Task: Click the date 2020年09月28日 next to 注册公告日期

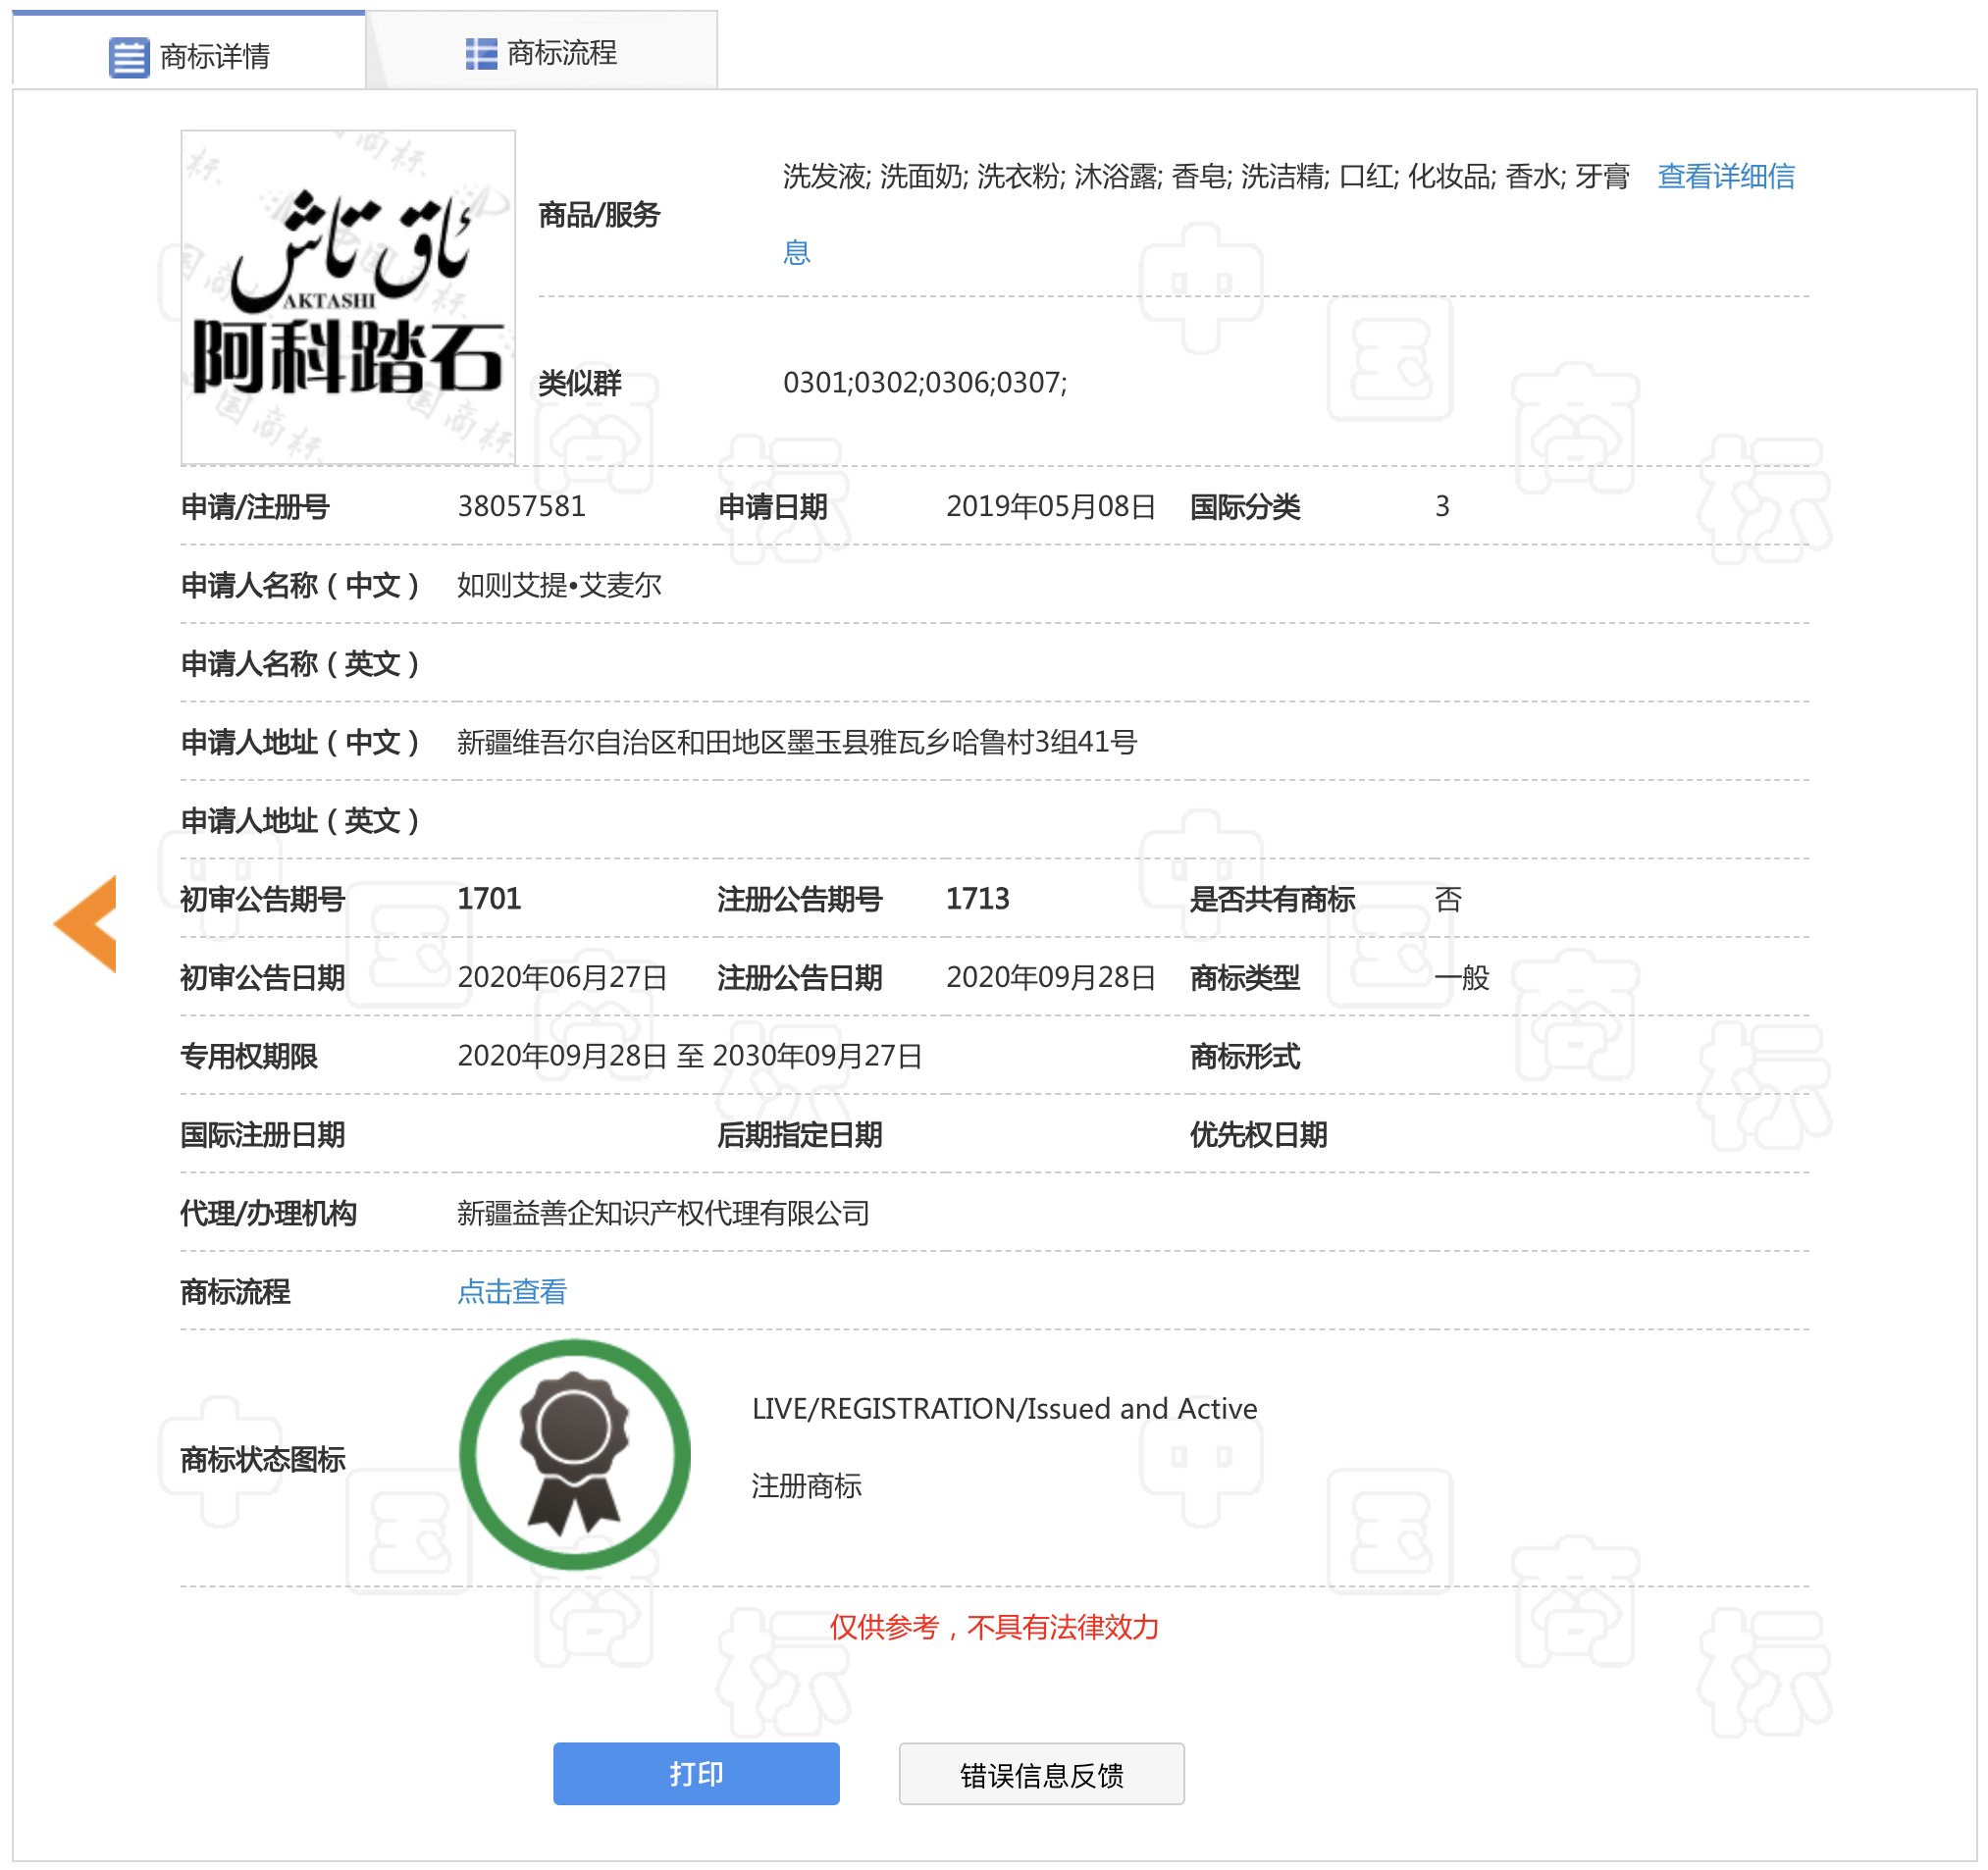Action: point(1051,978)
